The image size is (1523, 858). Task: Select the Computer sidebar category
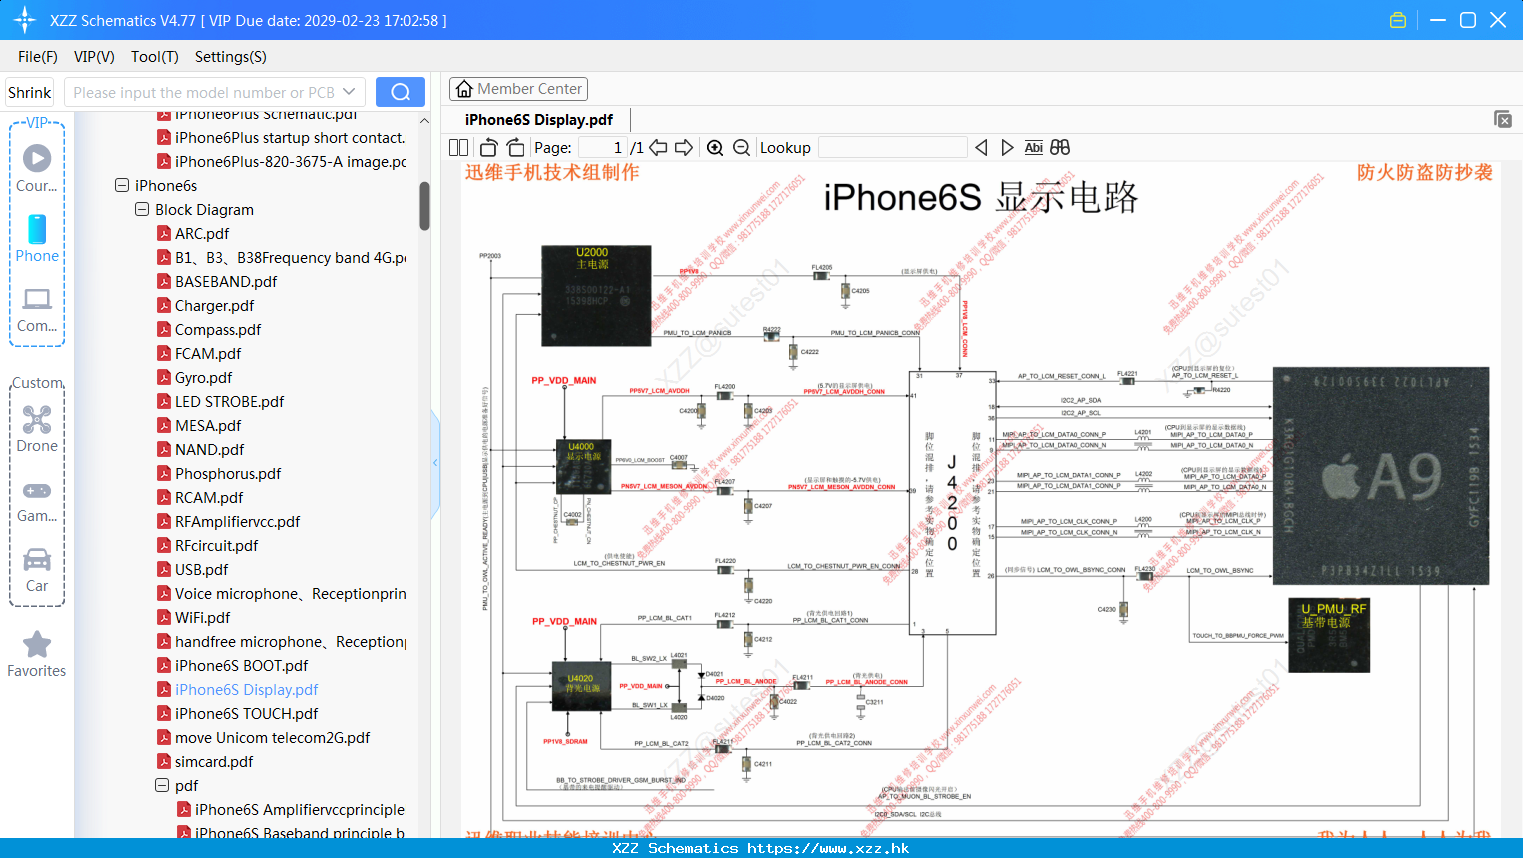pos(37,309)
